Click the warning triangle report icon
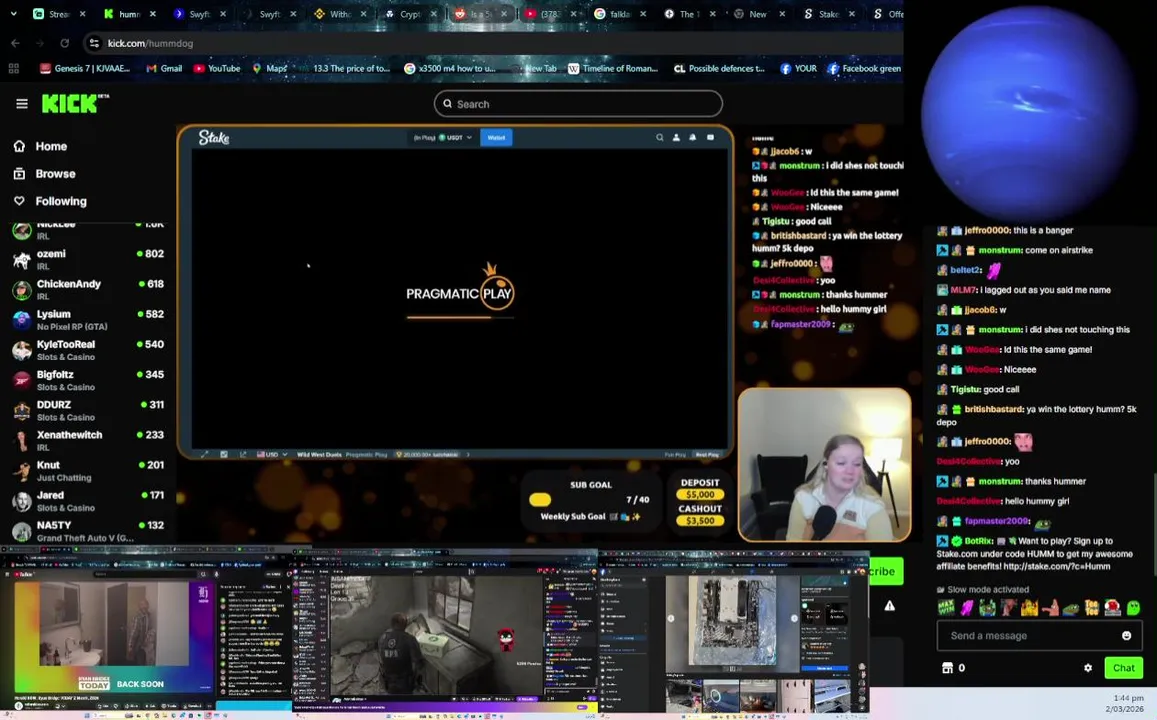The width and height of the screenshot is (1157, 720). 890,606
